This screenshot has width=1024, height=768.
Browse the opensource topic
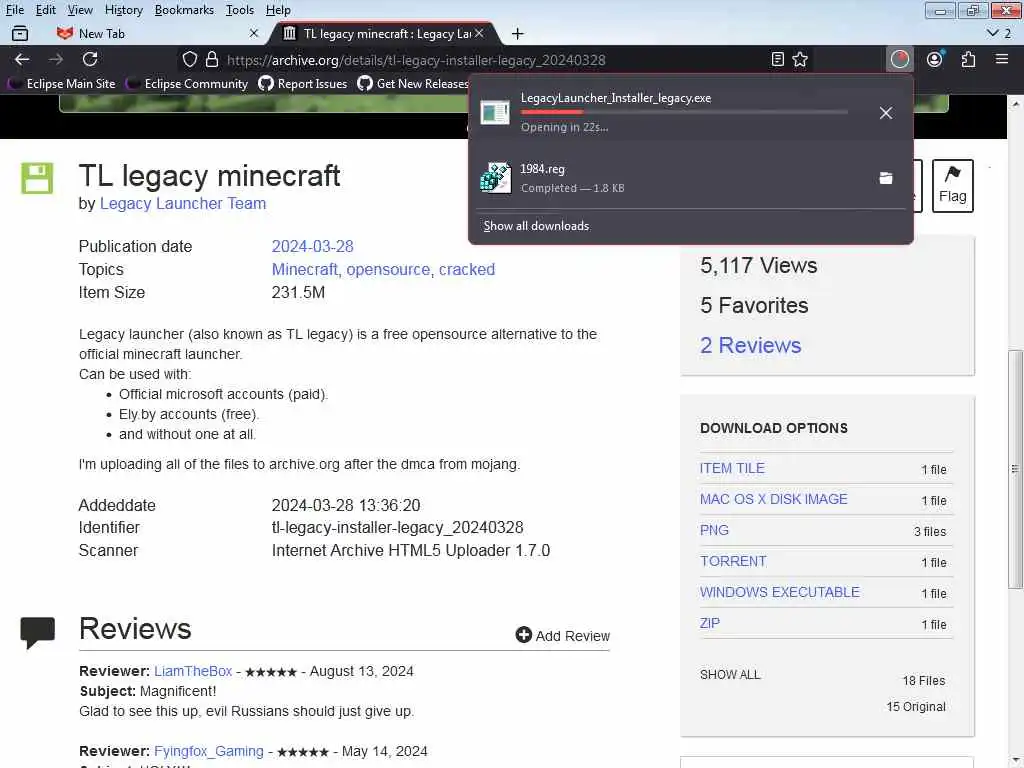tap(388, 270)
